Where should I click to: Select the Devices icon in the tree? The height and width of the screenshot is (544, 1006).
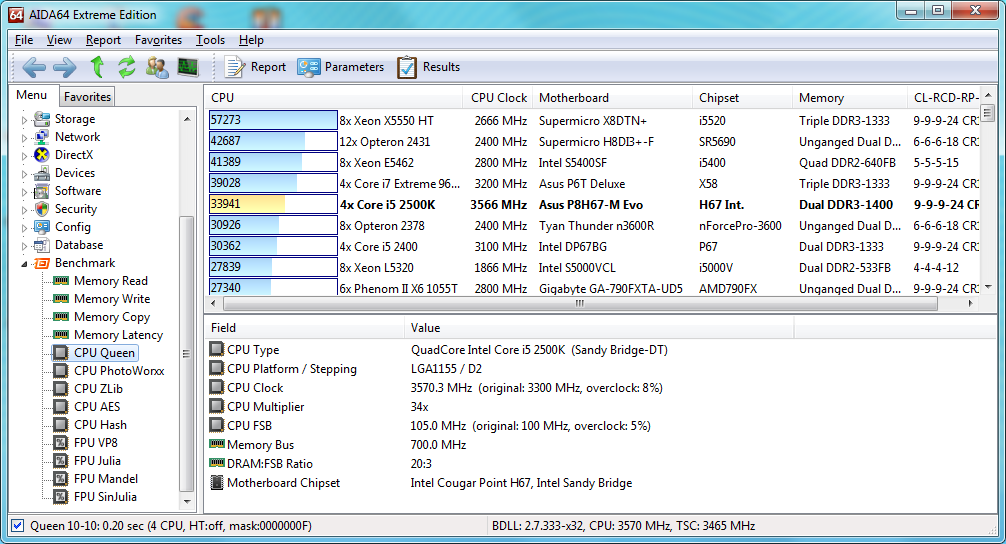[42, 173]
